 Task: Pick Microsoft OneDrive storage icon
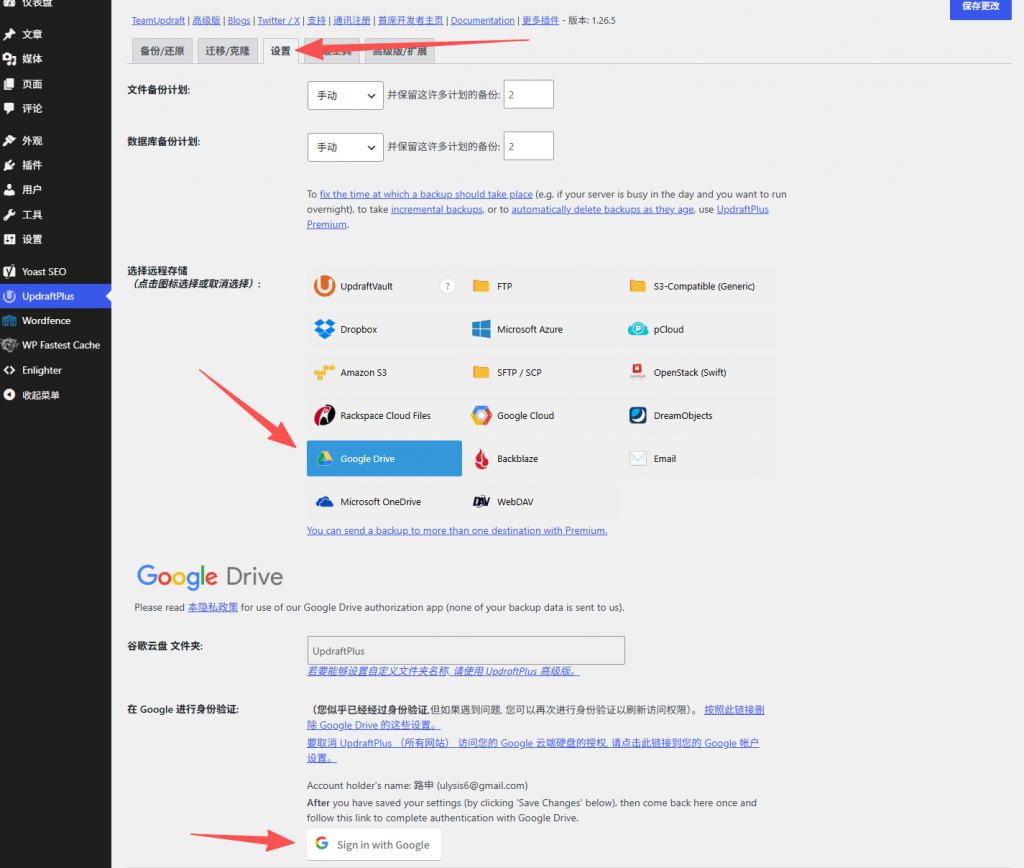click(324, 502)
